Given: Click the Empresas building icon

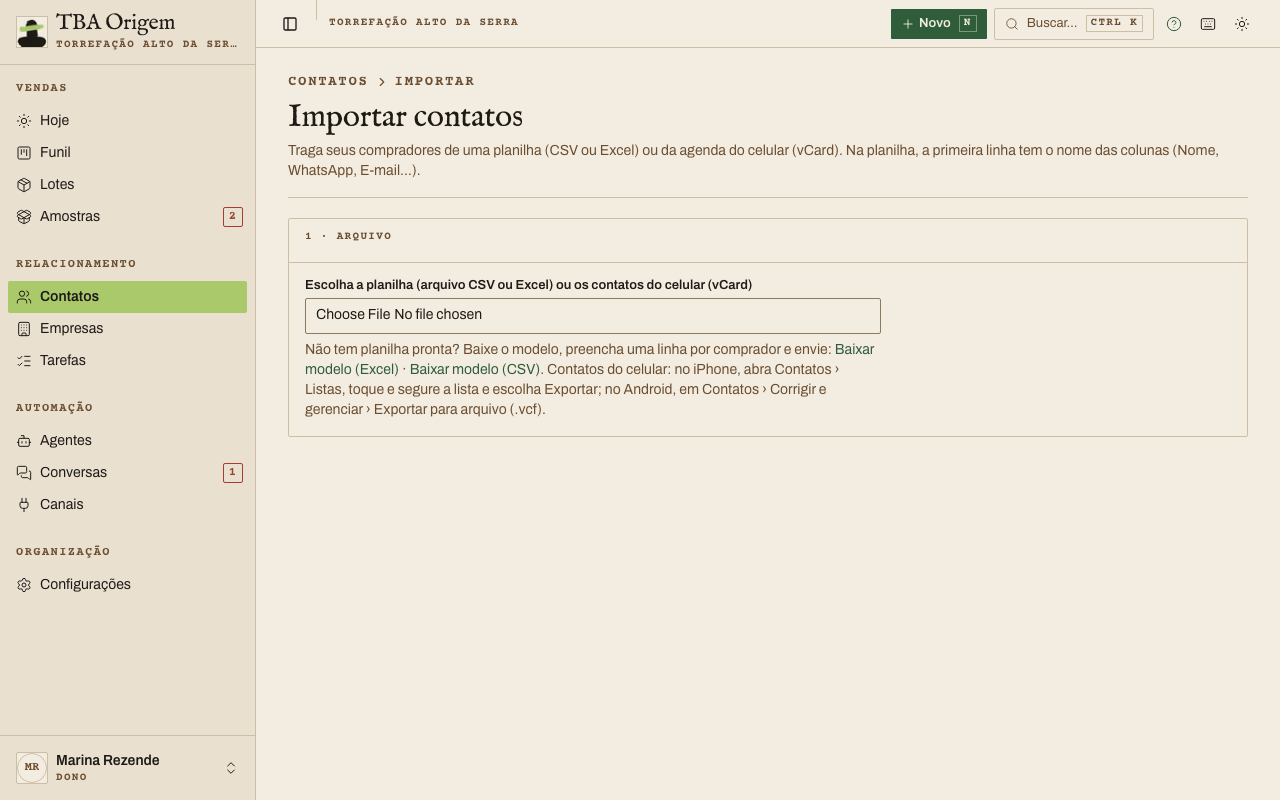Looking at the screenshot, I should click(x=24, y=328).
